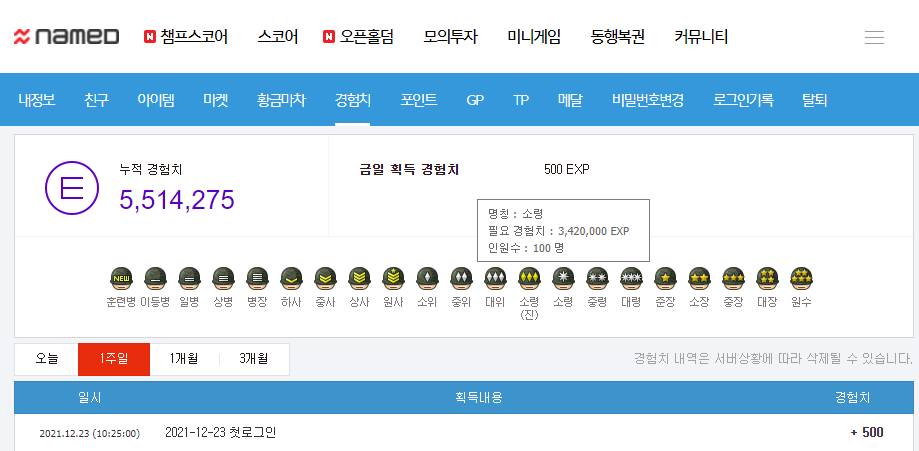The height and width of the screenshot is (451, 919).
Task: Click the purple E experience icon
Action: [x=71, y=187]
